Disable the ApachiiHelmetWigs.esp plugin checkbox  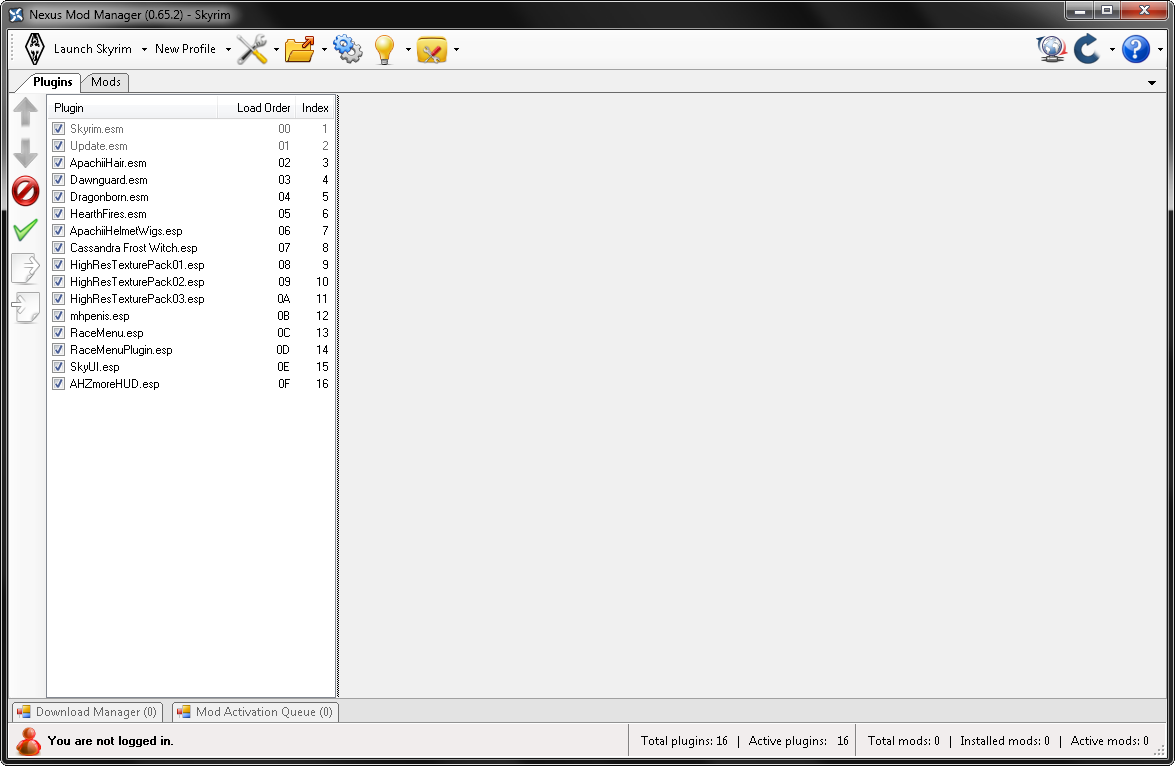[x=58, y=231]
